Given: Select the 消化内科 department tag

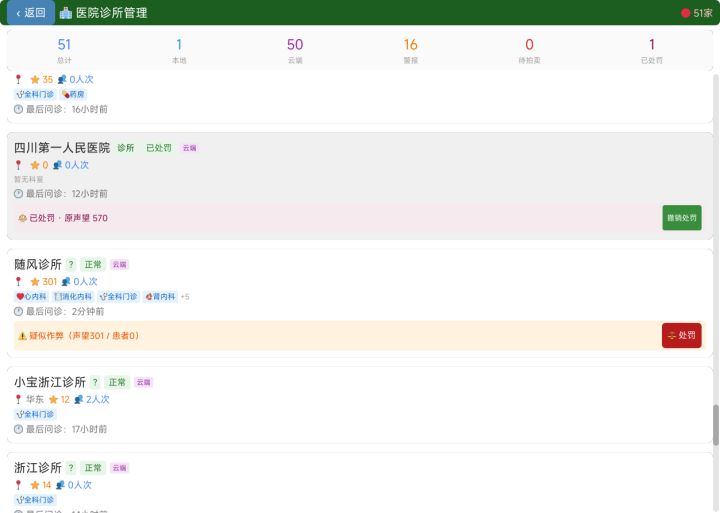Looking at the screenshot, I should click(x=73, y=297).
